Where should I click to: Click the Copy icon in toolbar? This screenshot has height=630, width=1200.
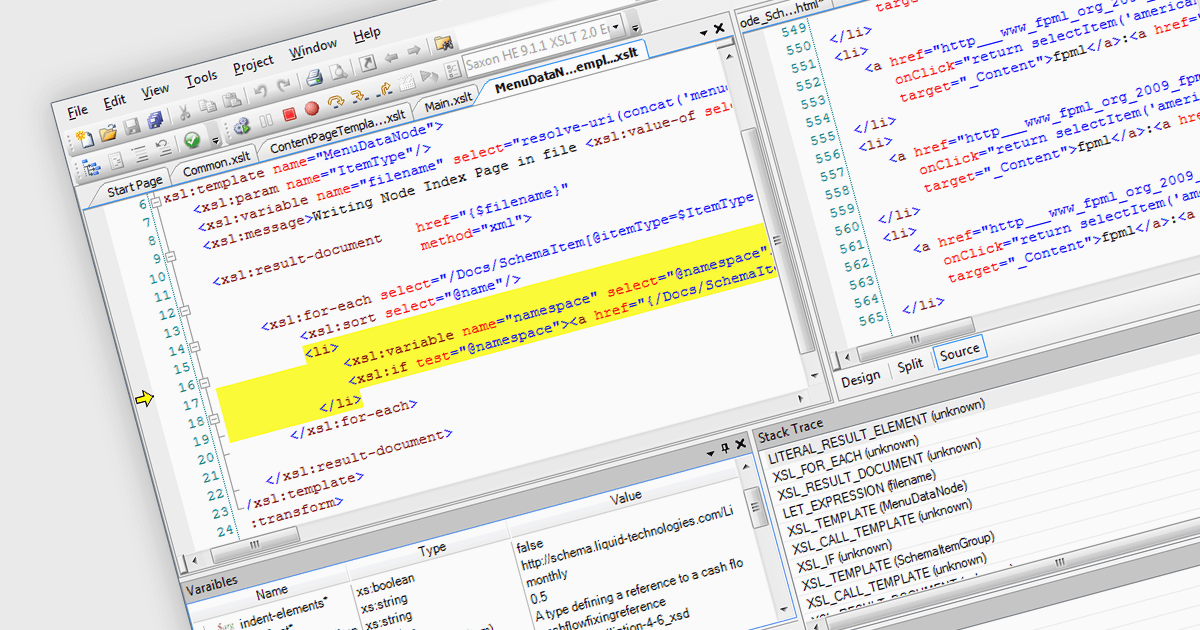[208, 105]
